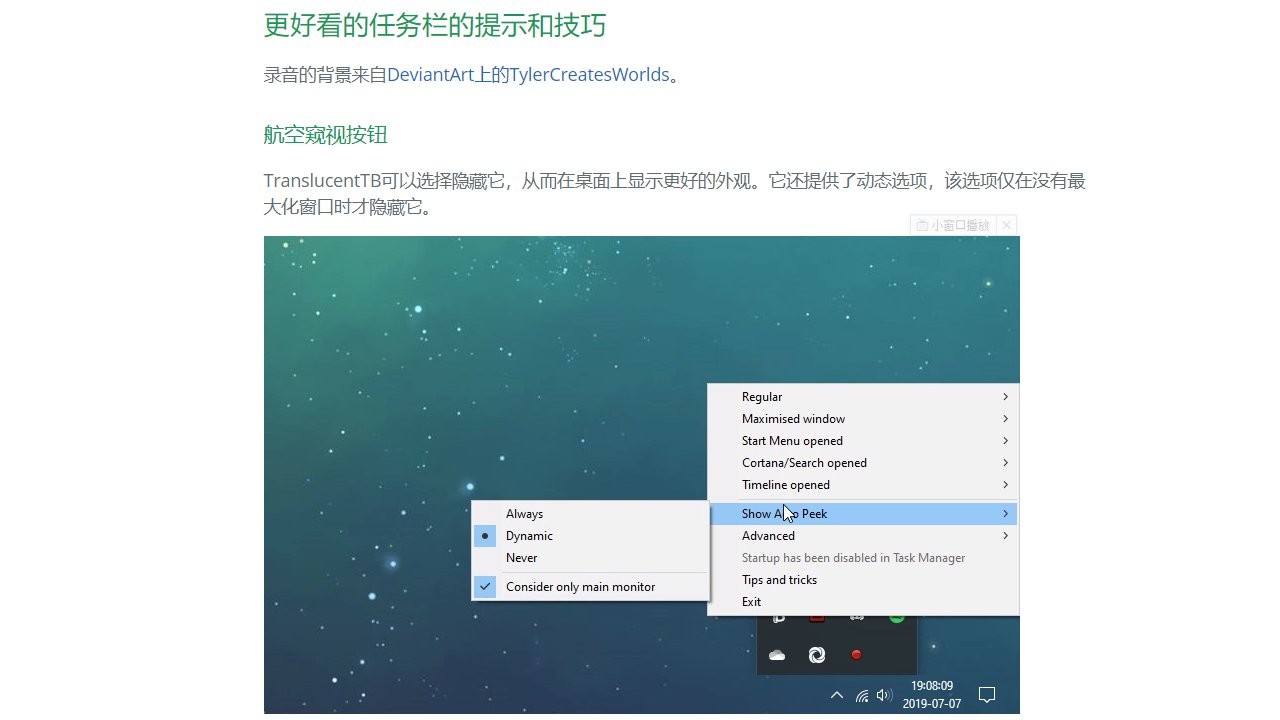Select the Dynamic radio option

coord(590,536)
